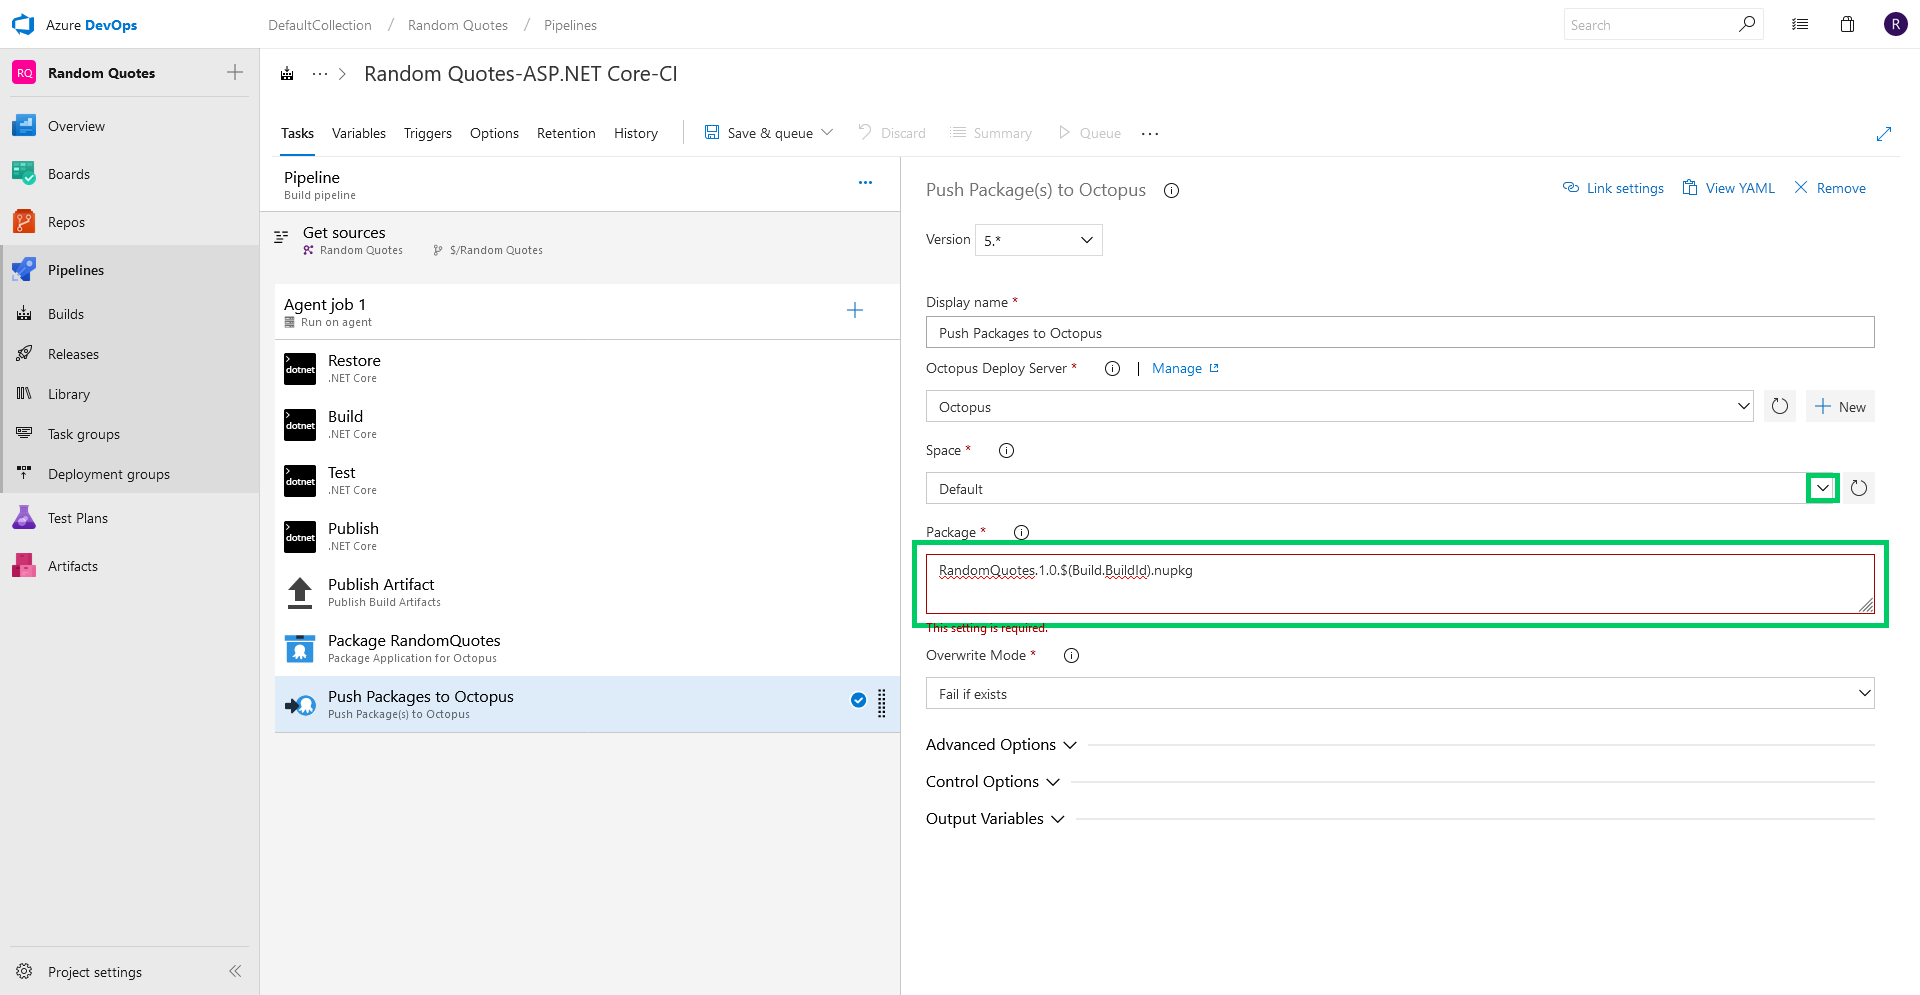Show info tooltip for Package field
Screen dimensions: 1920x995
[1021, 532]
